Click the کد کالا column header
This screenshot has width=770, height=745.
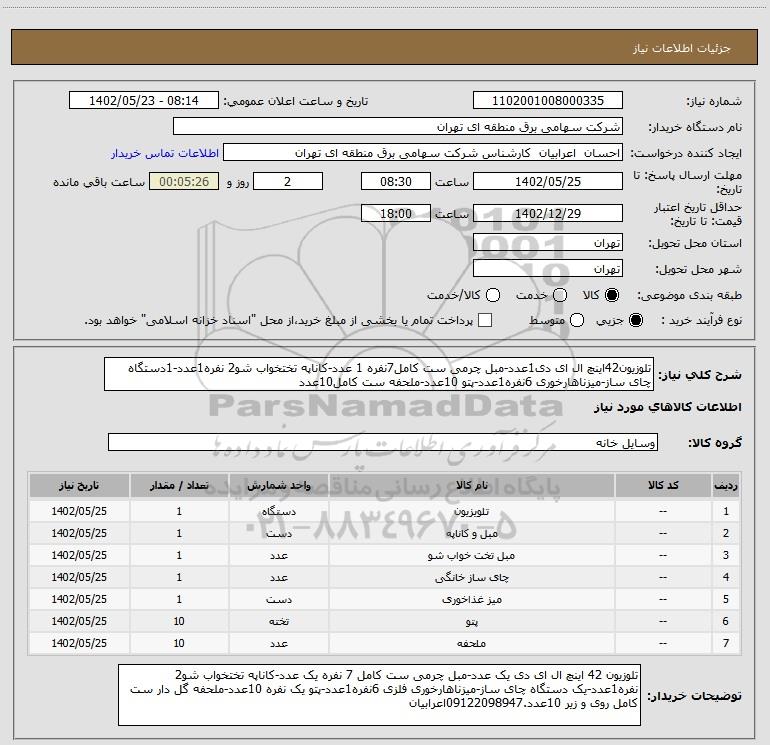[663, 485]
